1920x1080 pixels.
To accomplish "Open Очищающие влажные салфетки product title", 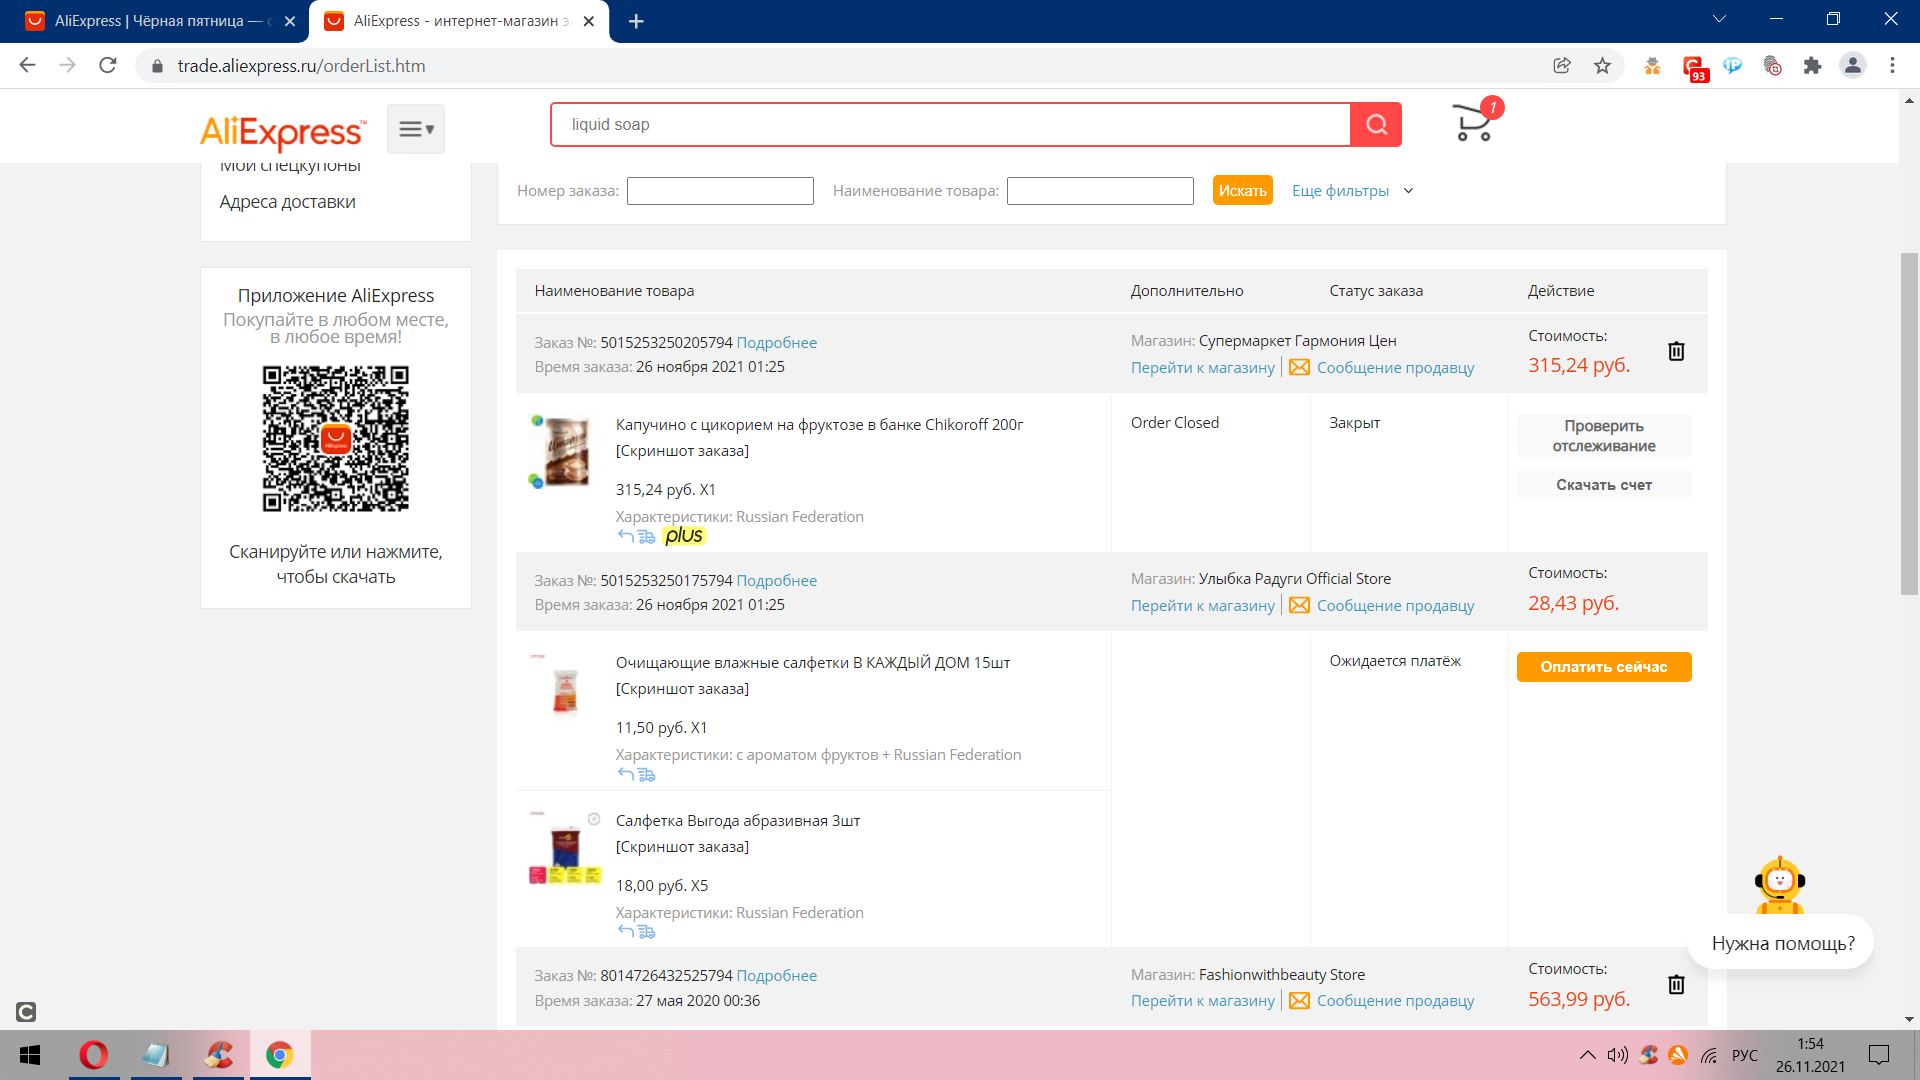I will 813,663.
